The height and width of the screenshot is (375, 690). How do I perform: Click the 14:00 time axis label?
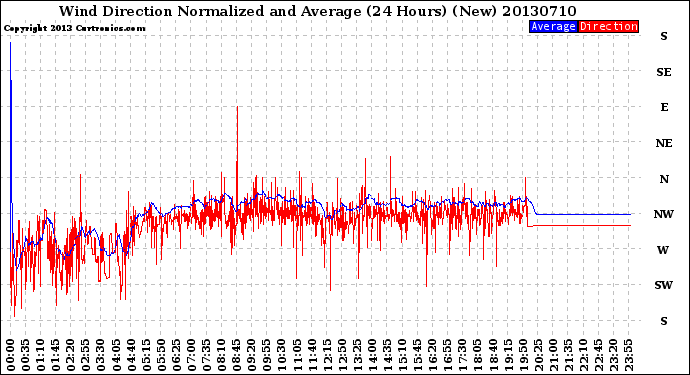pyautogui.click(x=372, y=355)
